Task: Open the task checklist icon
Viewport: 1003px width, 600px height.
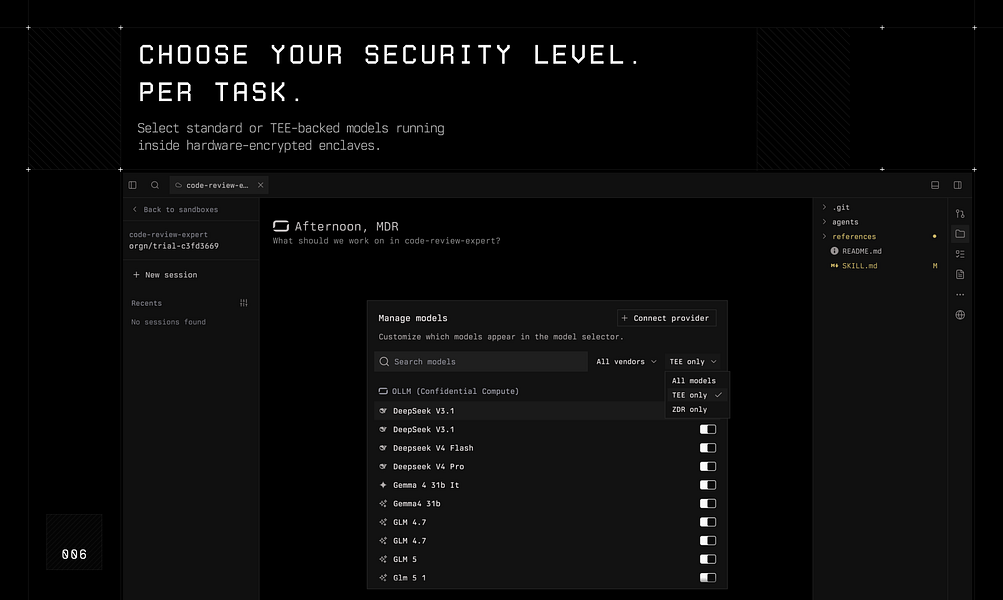Action: [960, 254]
